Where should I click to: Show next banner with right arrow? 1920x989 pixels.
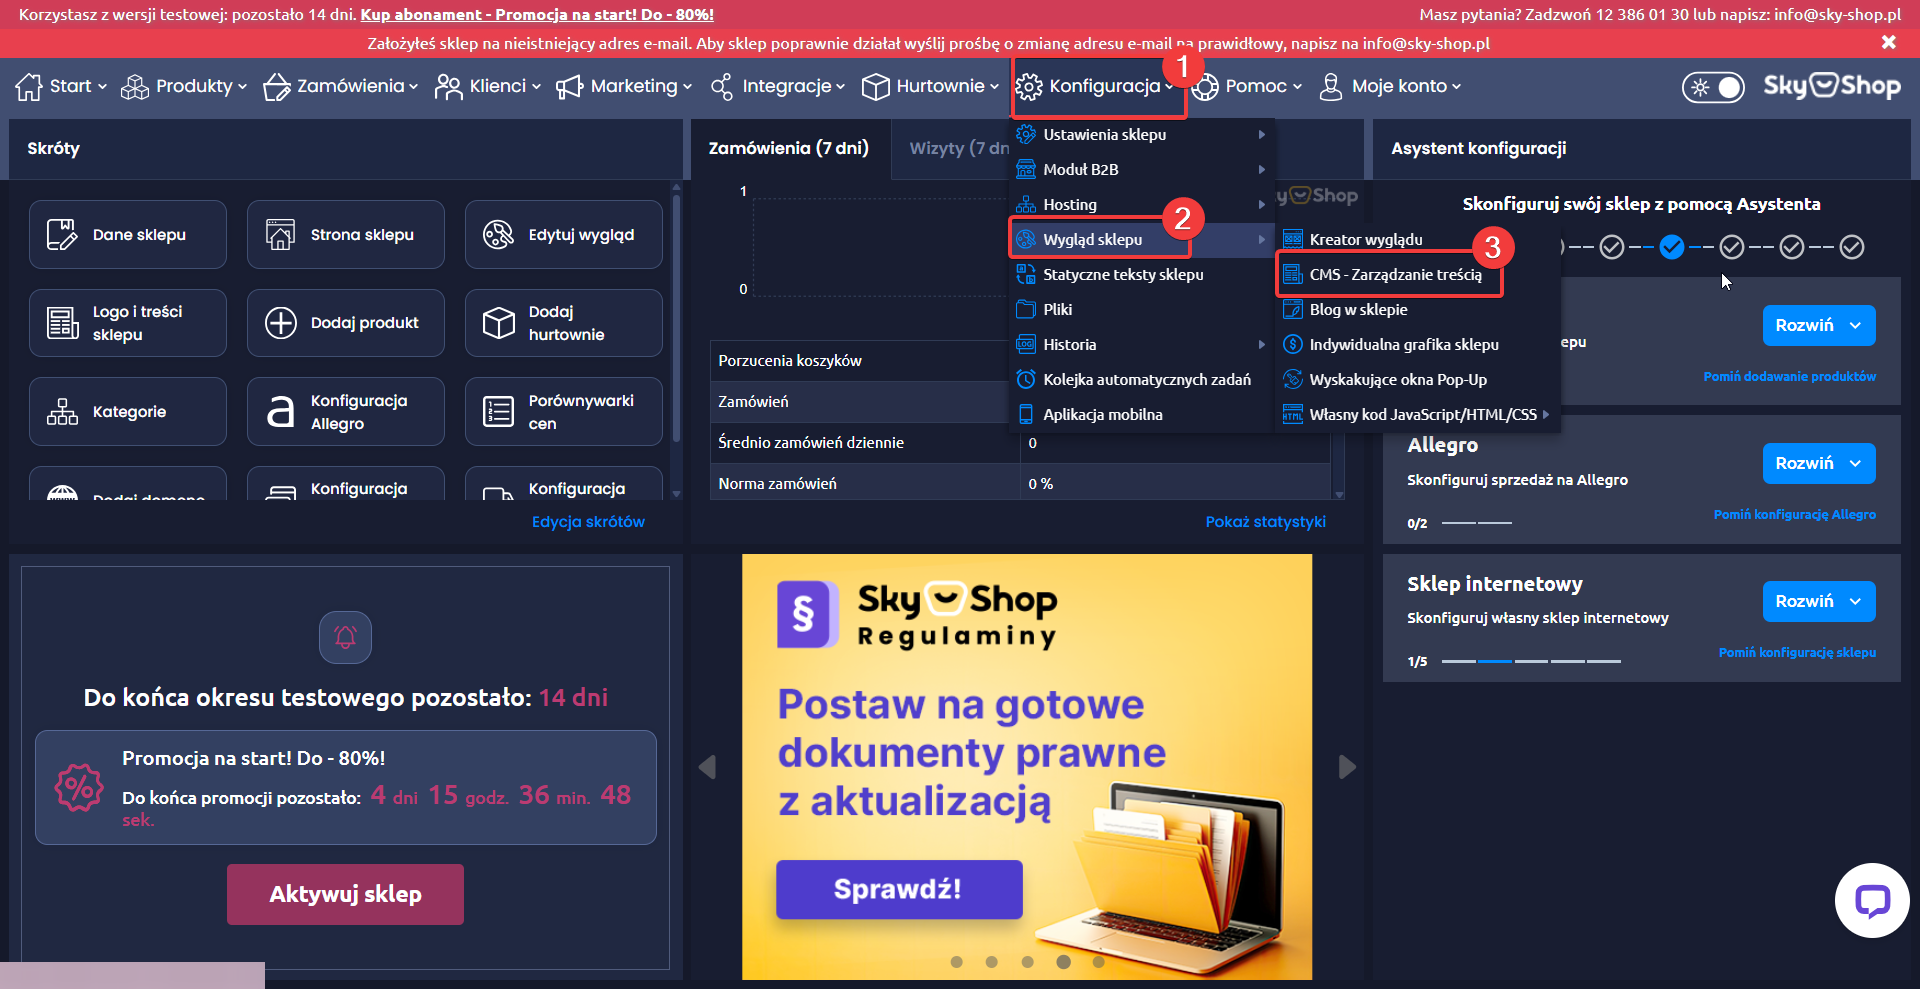point(1347,767)
